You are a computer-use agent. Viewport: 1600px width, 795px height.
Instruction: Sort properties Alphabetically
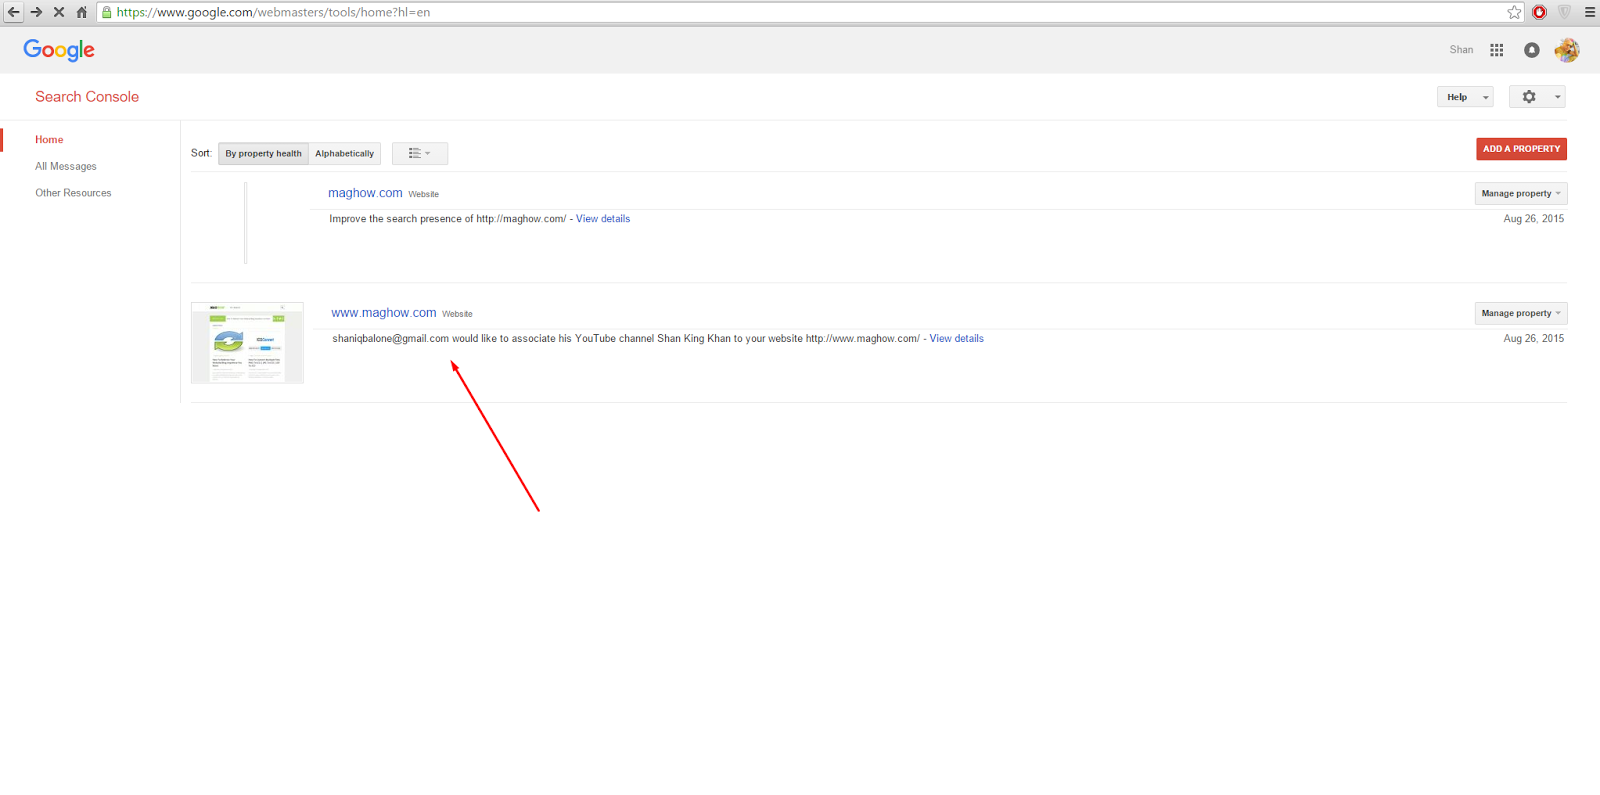pyautogui.click(x=345, y=154)
